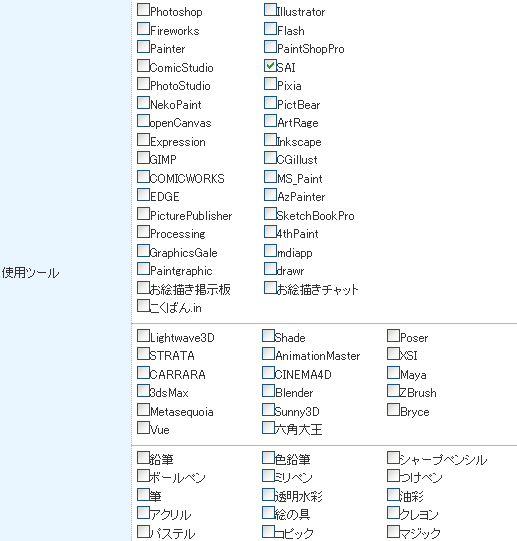The image size is (517, 541).
Task: Tick the 透明水彩 checkbox
Action: (268, 494)
